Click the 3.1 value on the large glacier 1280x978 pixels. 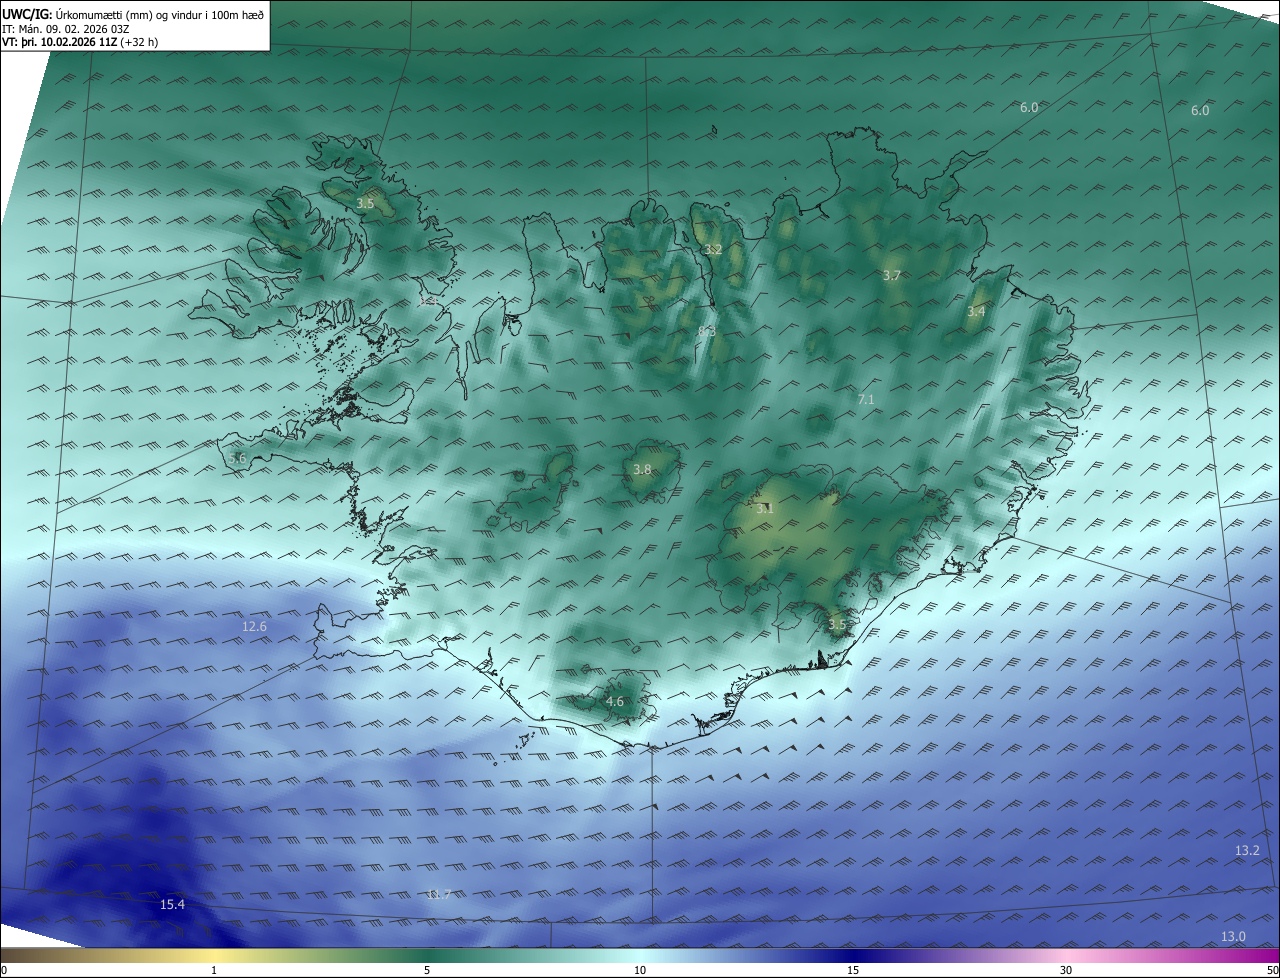765,508
